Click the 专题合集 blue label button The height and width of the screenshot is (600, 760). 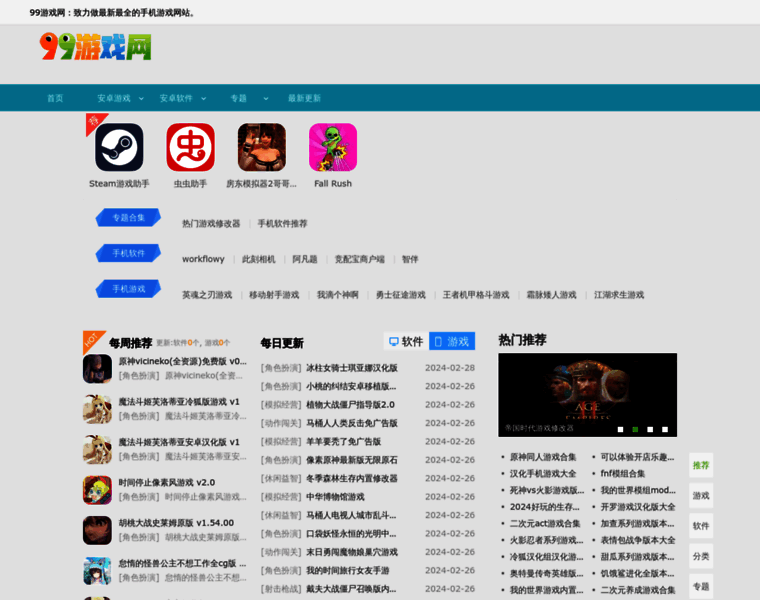pos(128,218)
